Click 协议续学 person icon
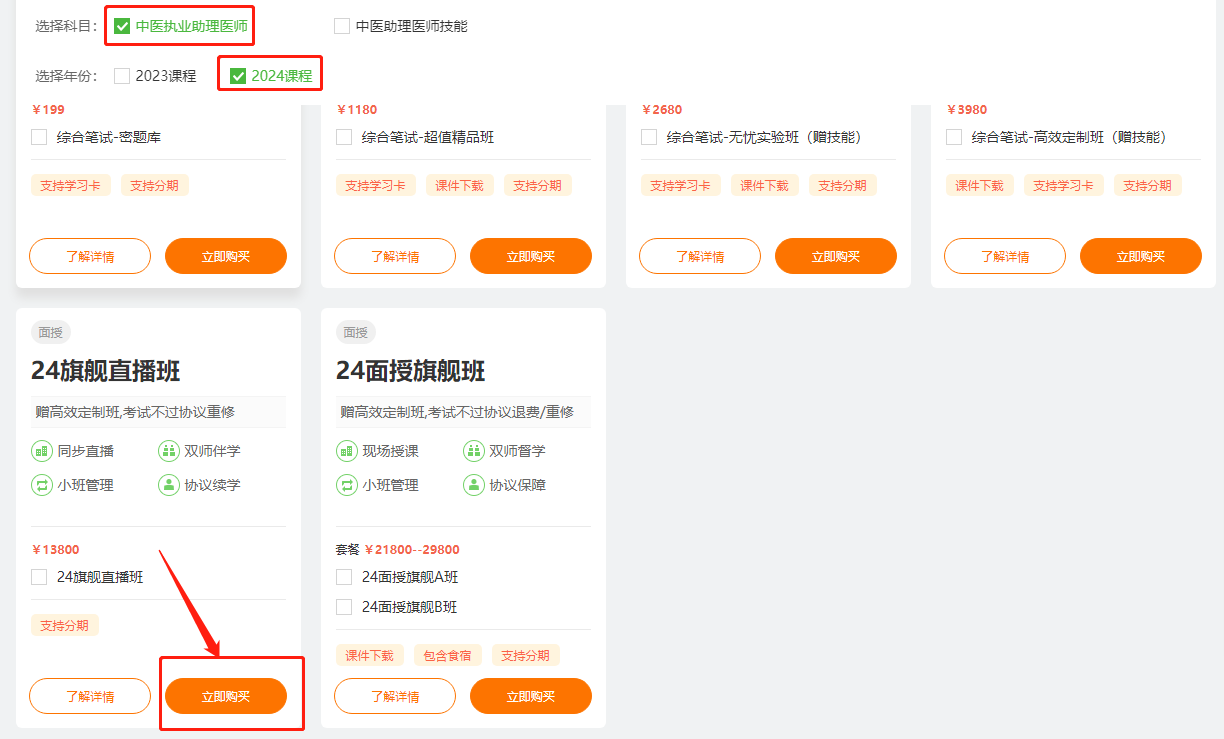 point(168,485)
